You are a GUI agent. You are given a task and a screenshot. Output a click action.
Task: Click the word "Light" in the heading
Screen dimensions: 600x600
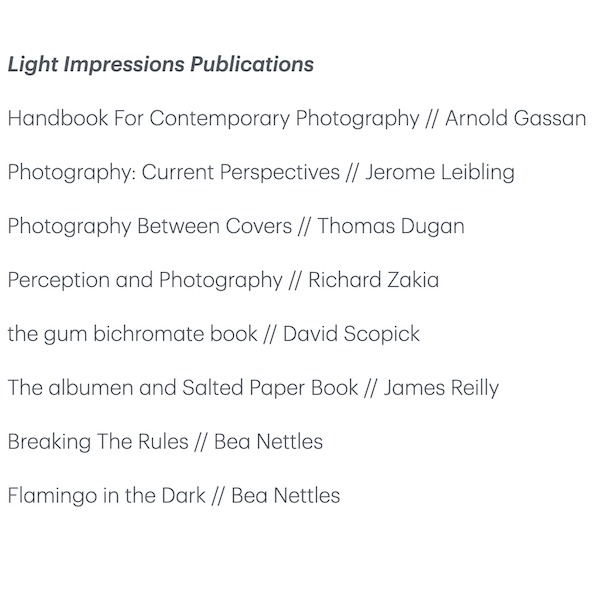tap(31, 65)
